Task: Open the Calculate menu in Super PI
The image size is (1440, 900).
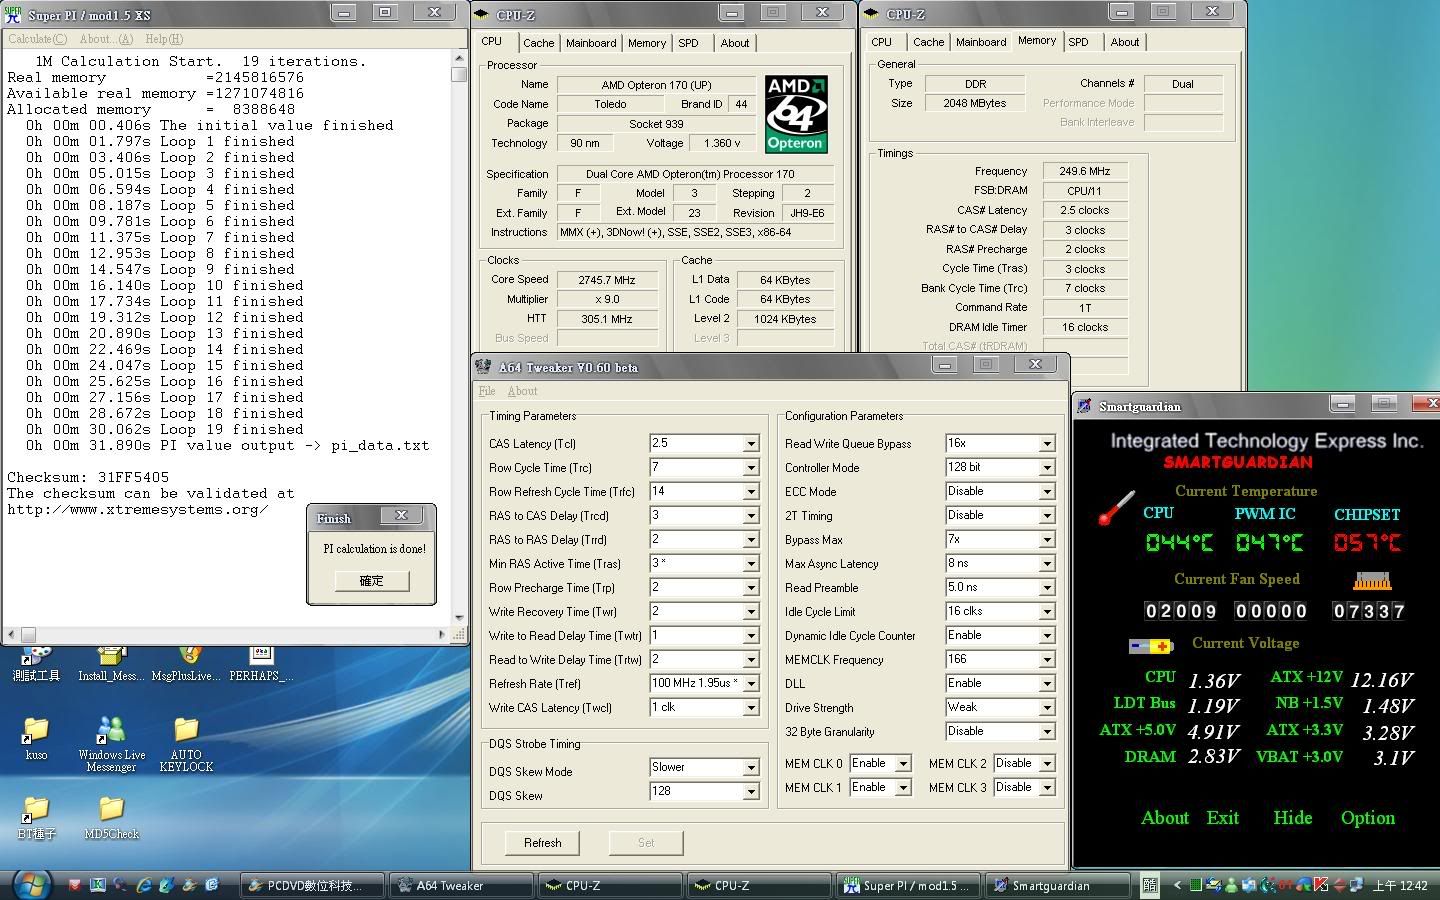Action: (37, 39)
